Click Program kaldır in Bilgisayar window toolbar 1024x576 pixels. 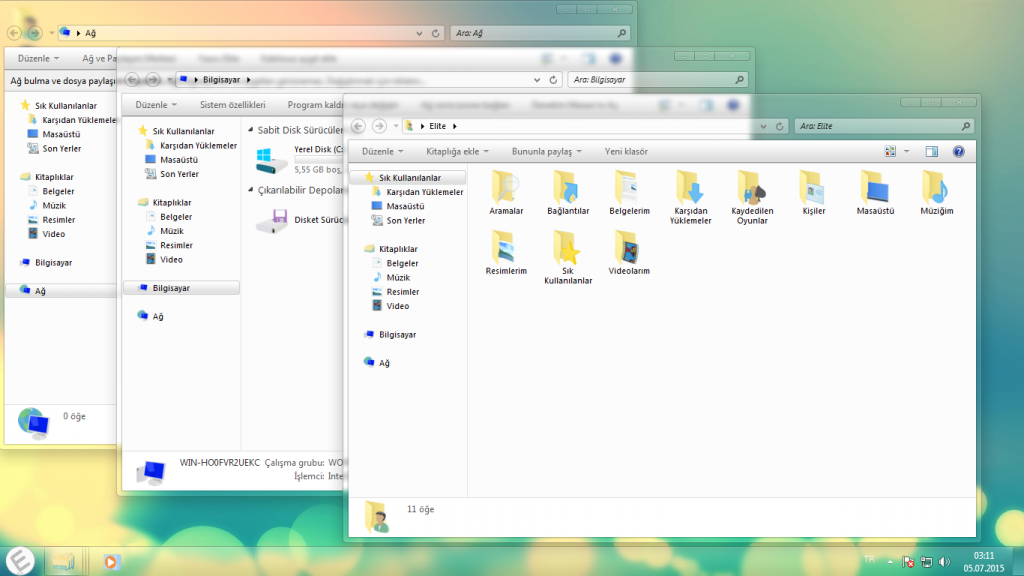pos(316,104)
